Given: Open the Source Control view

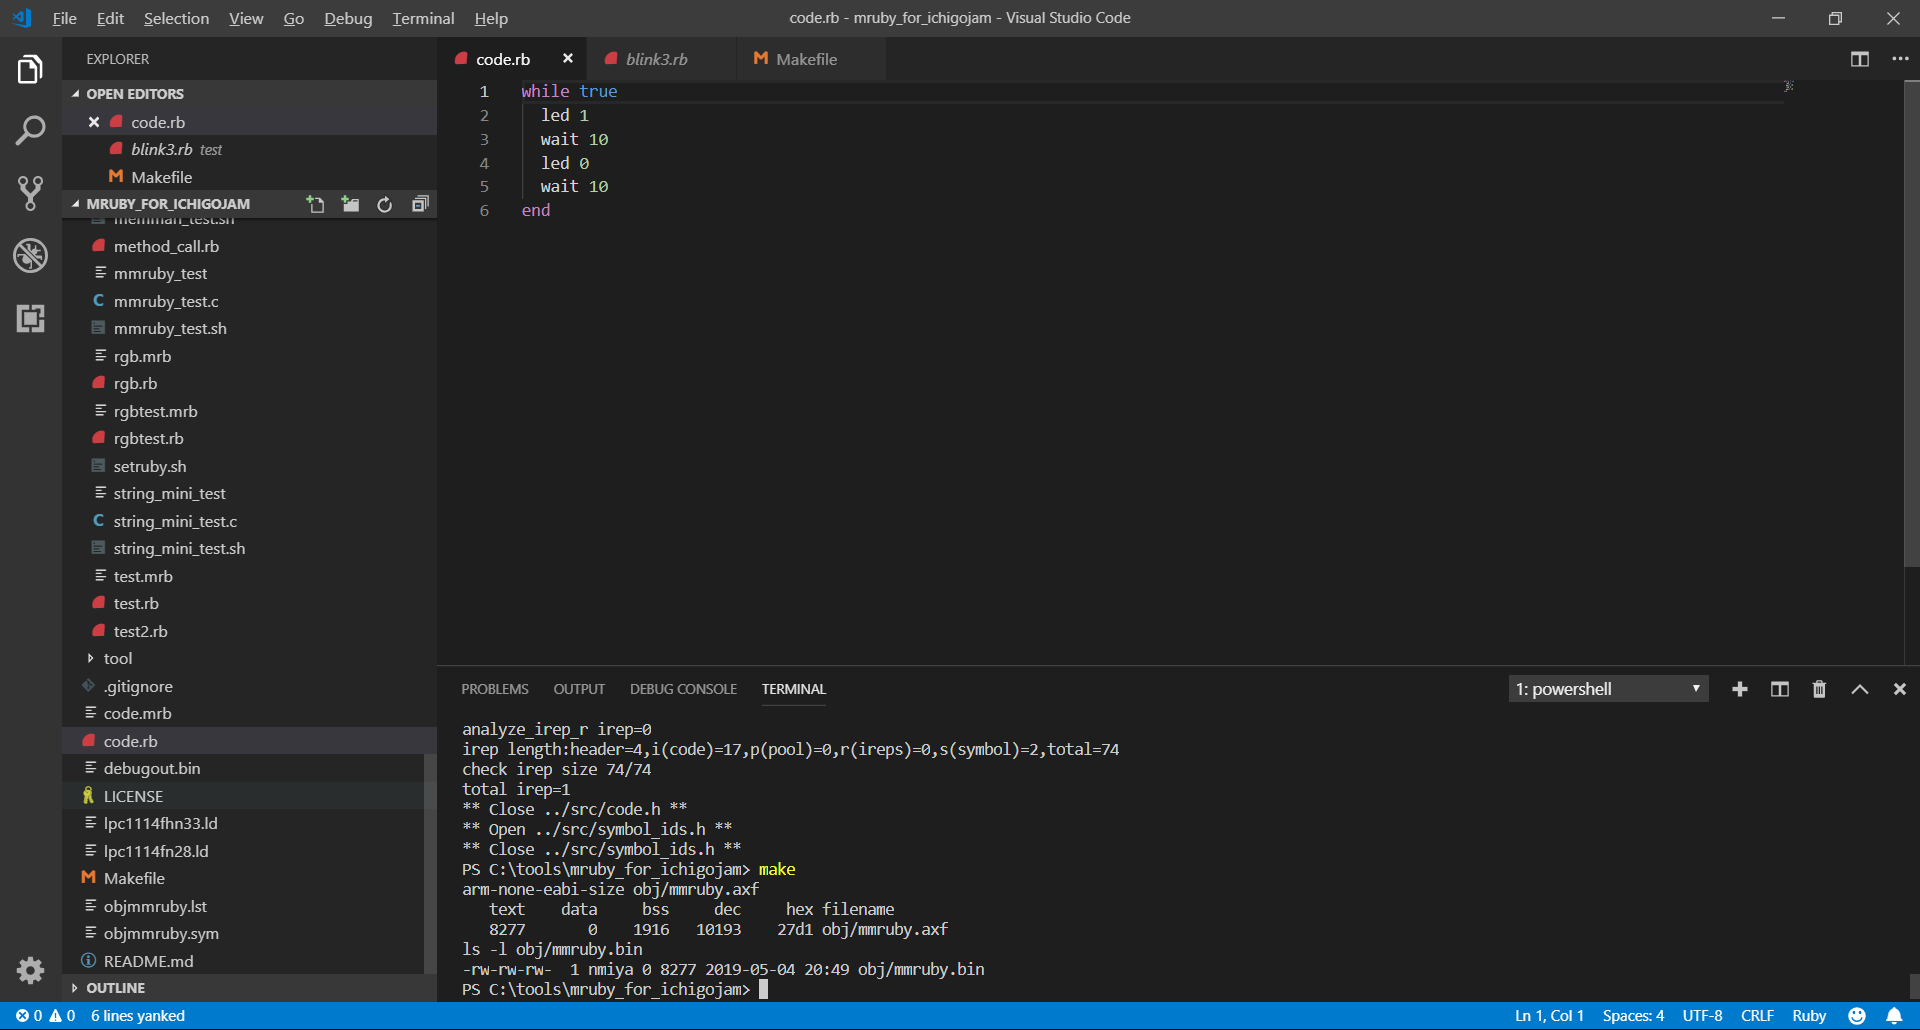Looking at the screenshot, I should click(x=30, y=193).
